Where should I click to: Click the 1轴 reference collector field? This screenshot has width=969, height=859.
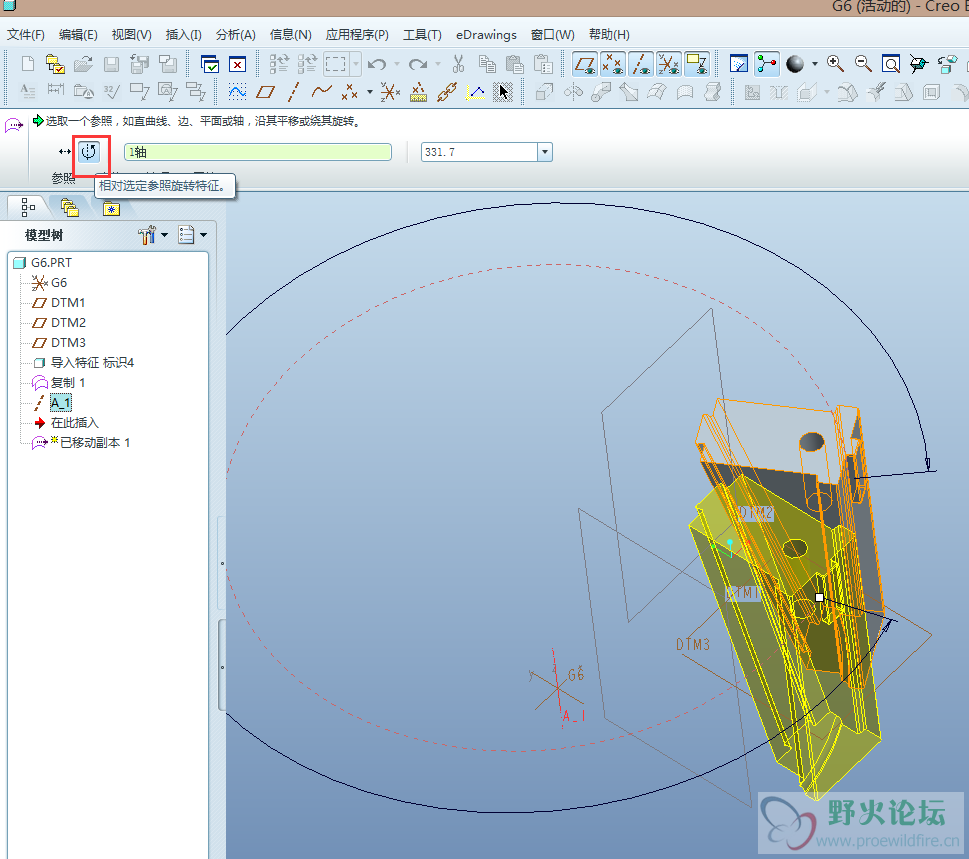(257, 152)
